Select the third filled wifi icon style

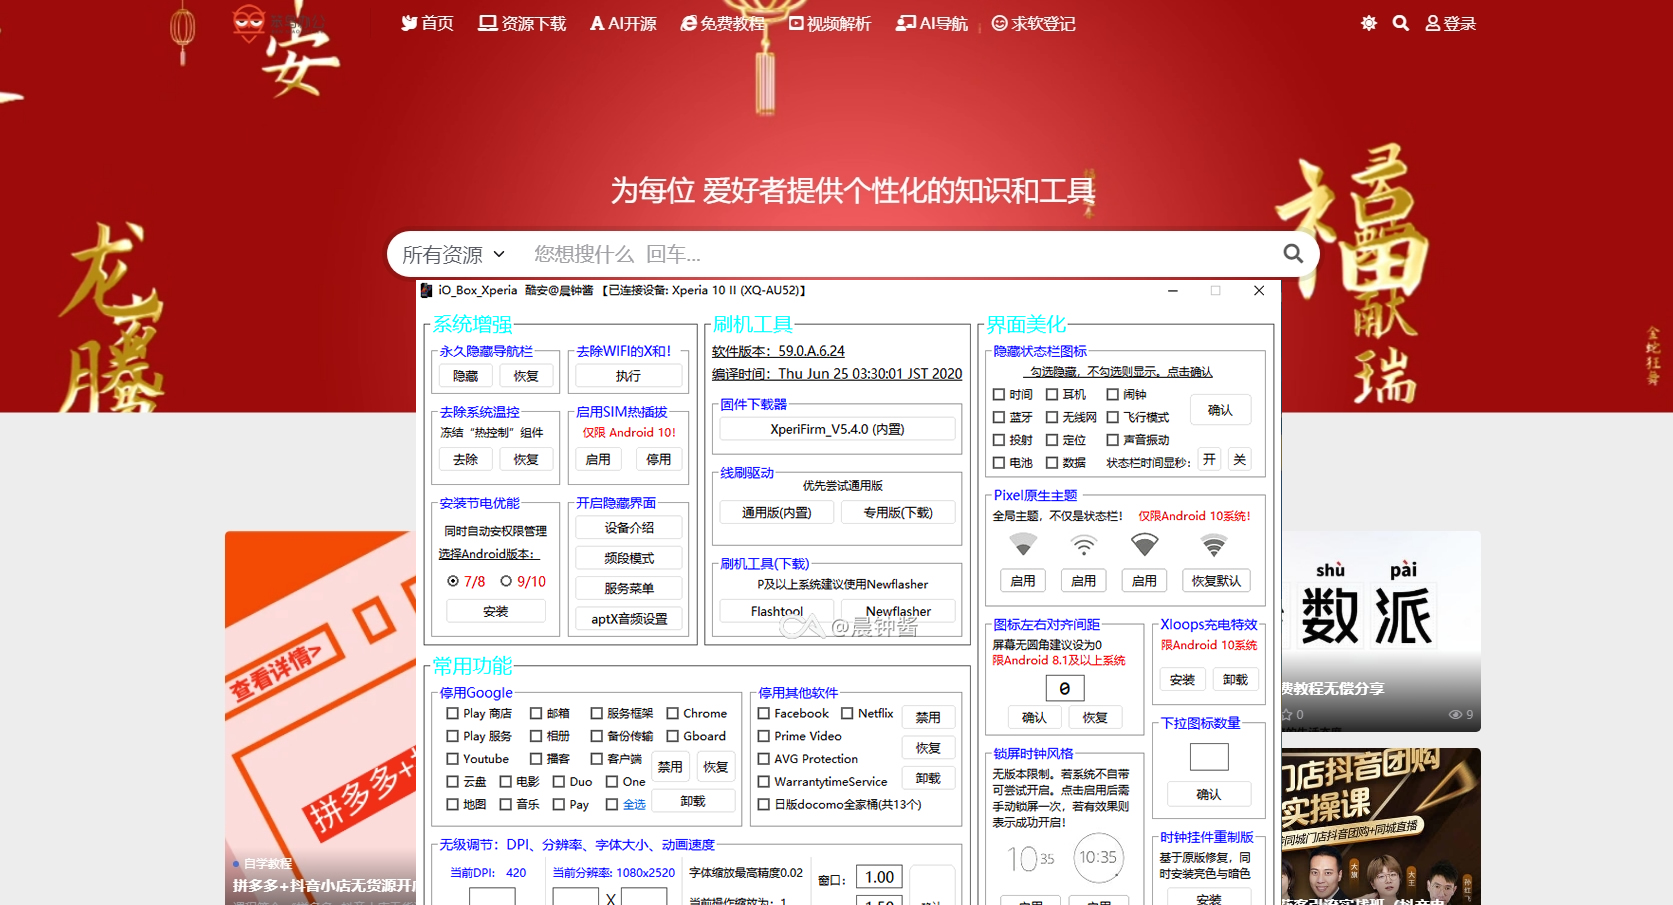1144,545
